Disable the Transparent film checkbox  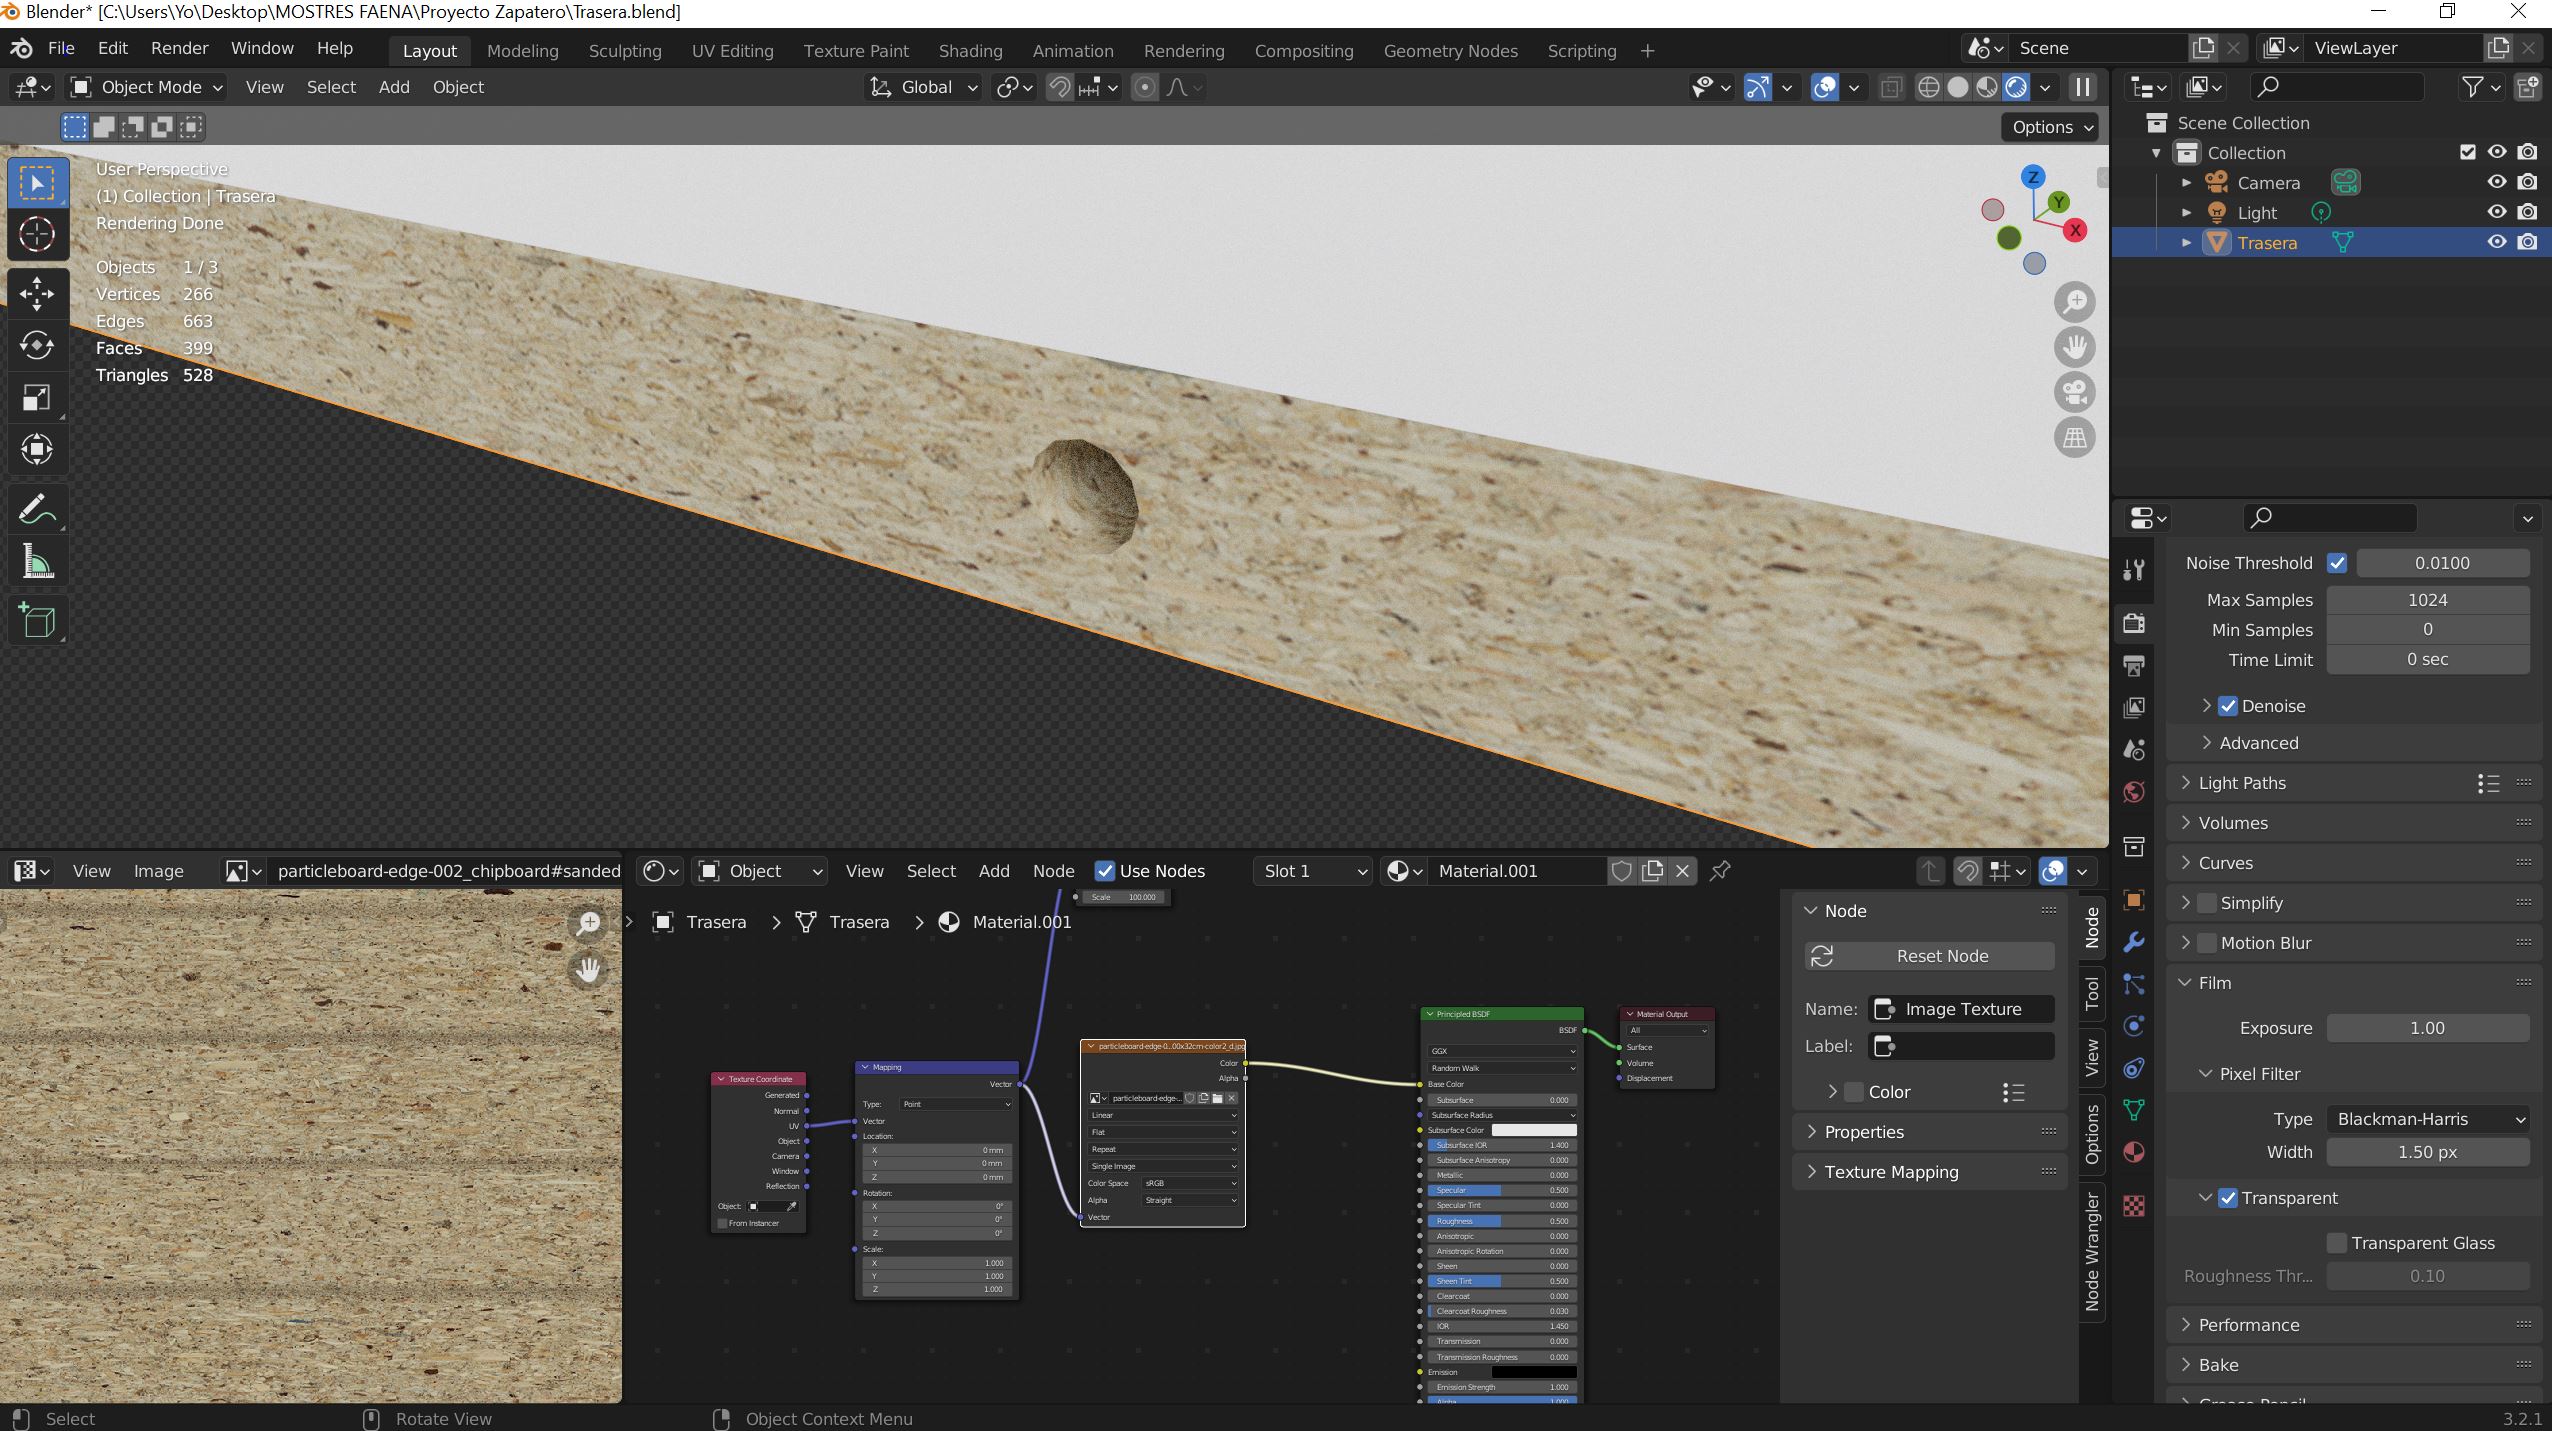coord(2228,1198)
